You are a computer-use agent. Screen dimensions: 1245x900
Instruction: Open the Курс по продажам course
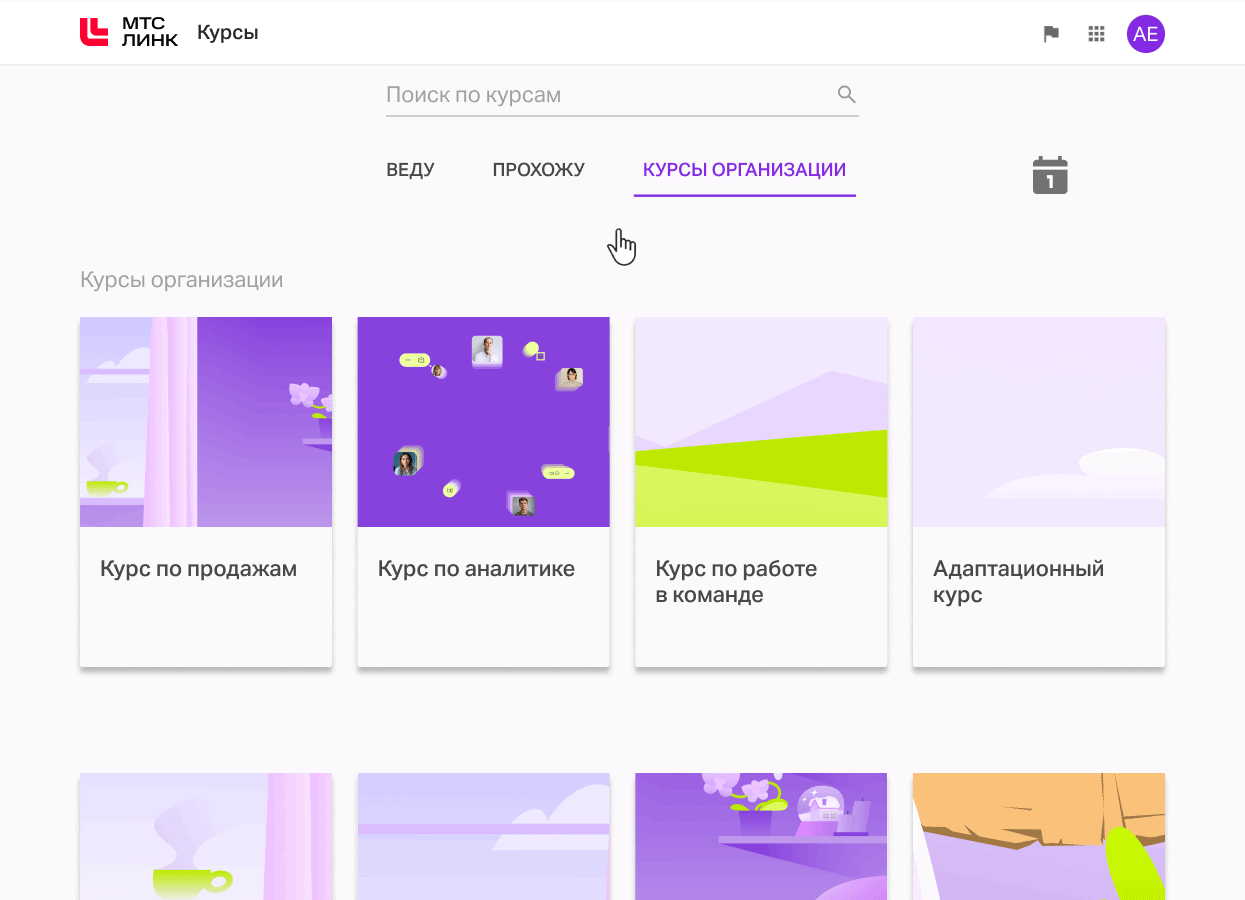pos(205,490)
